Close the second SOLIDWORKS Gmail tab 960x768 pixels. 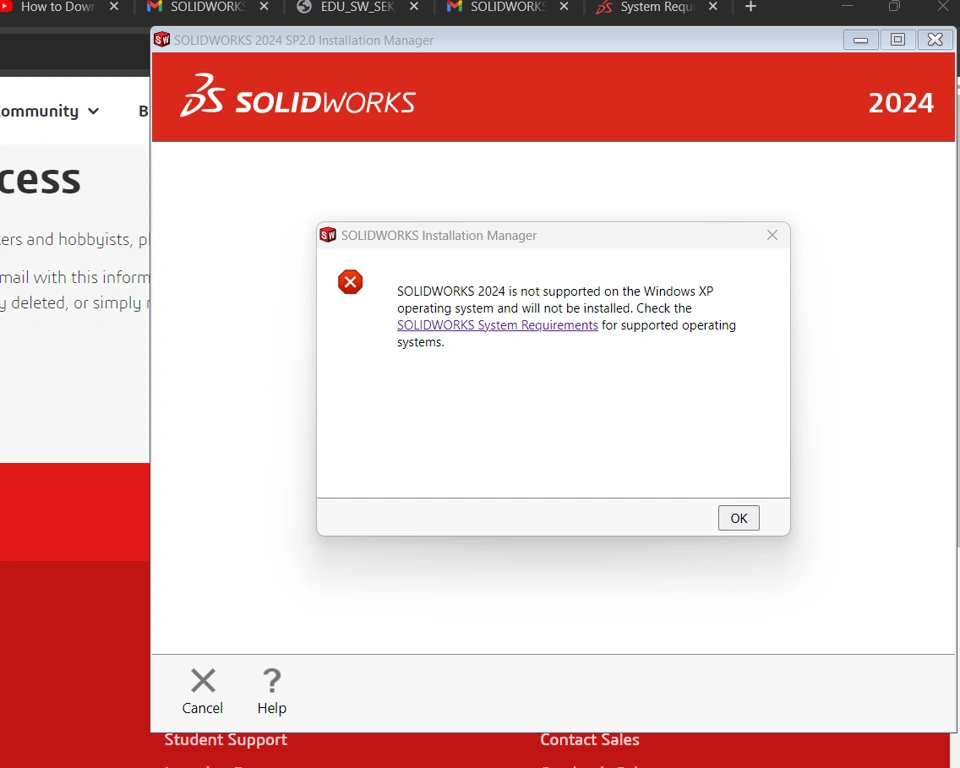click(x=564, y=7)
